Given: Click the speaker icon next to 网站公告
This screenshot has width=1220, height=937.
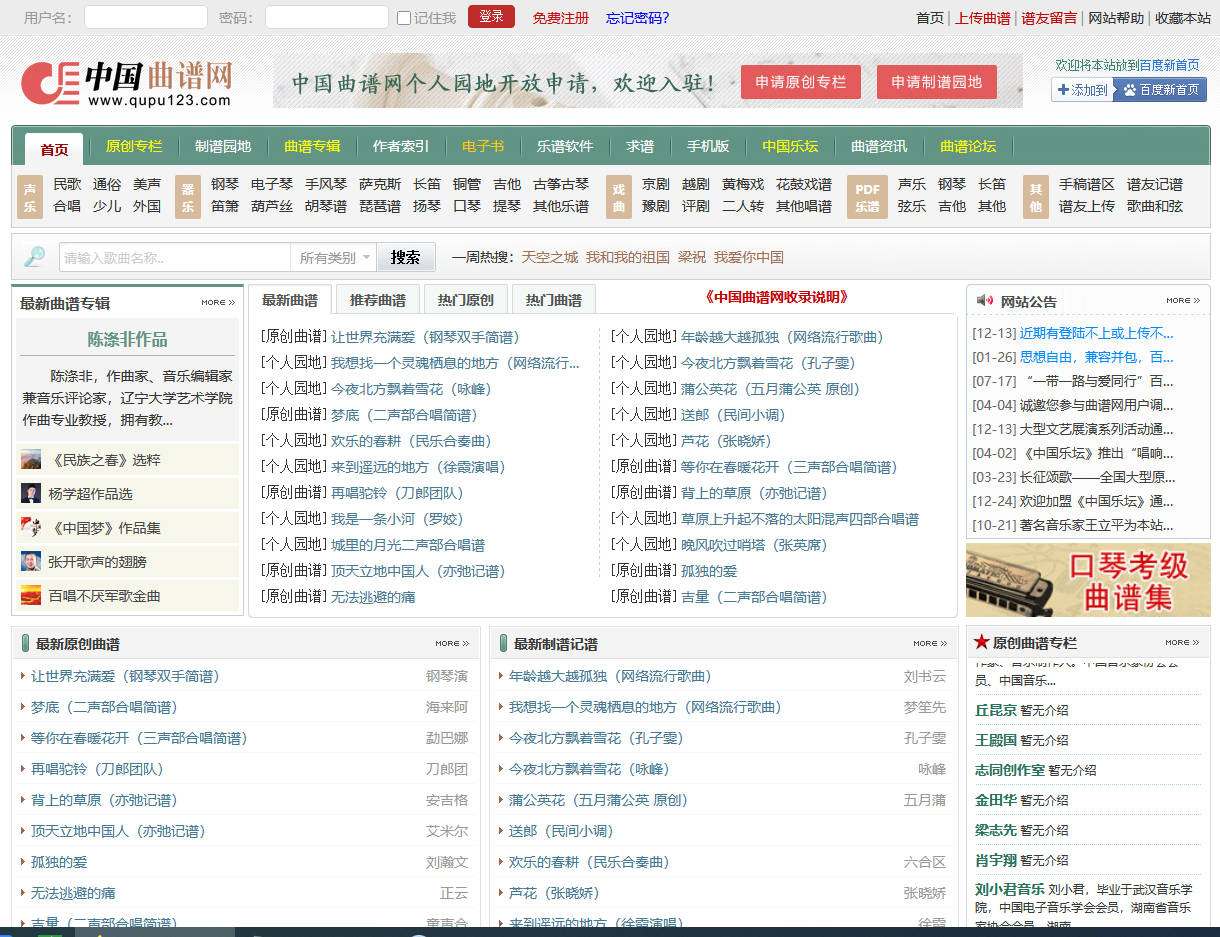Looking at the screenshot, I should [985, 301].
